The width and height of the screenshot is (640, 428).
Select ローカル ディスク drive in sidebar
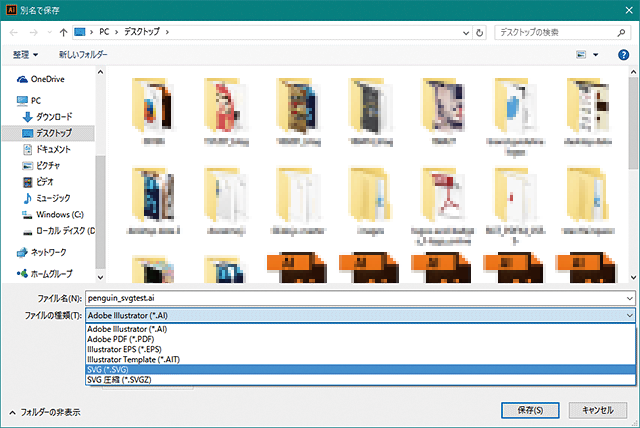click(x=59, y=231)
